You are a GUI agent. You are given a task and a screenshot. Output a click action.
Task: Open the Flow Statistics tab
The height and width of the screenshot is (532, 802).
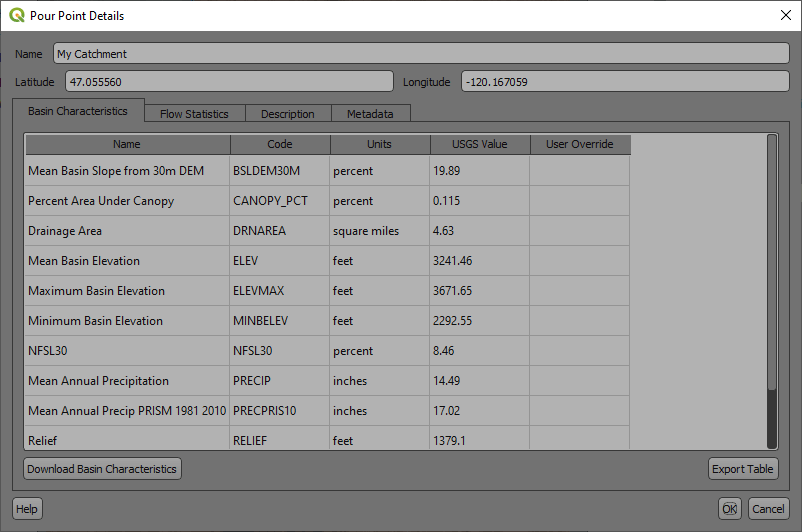click(x=194, y=114)
